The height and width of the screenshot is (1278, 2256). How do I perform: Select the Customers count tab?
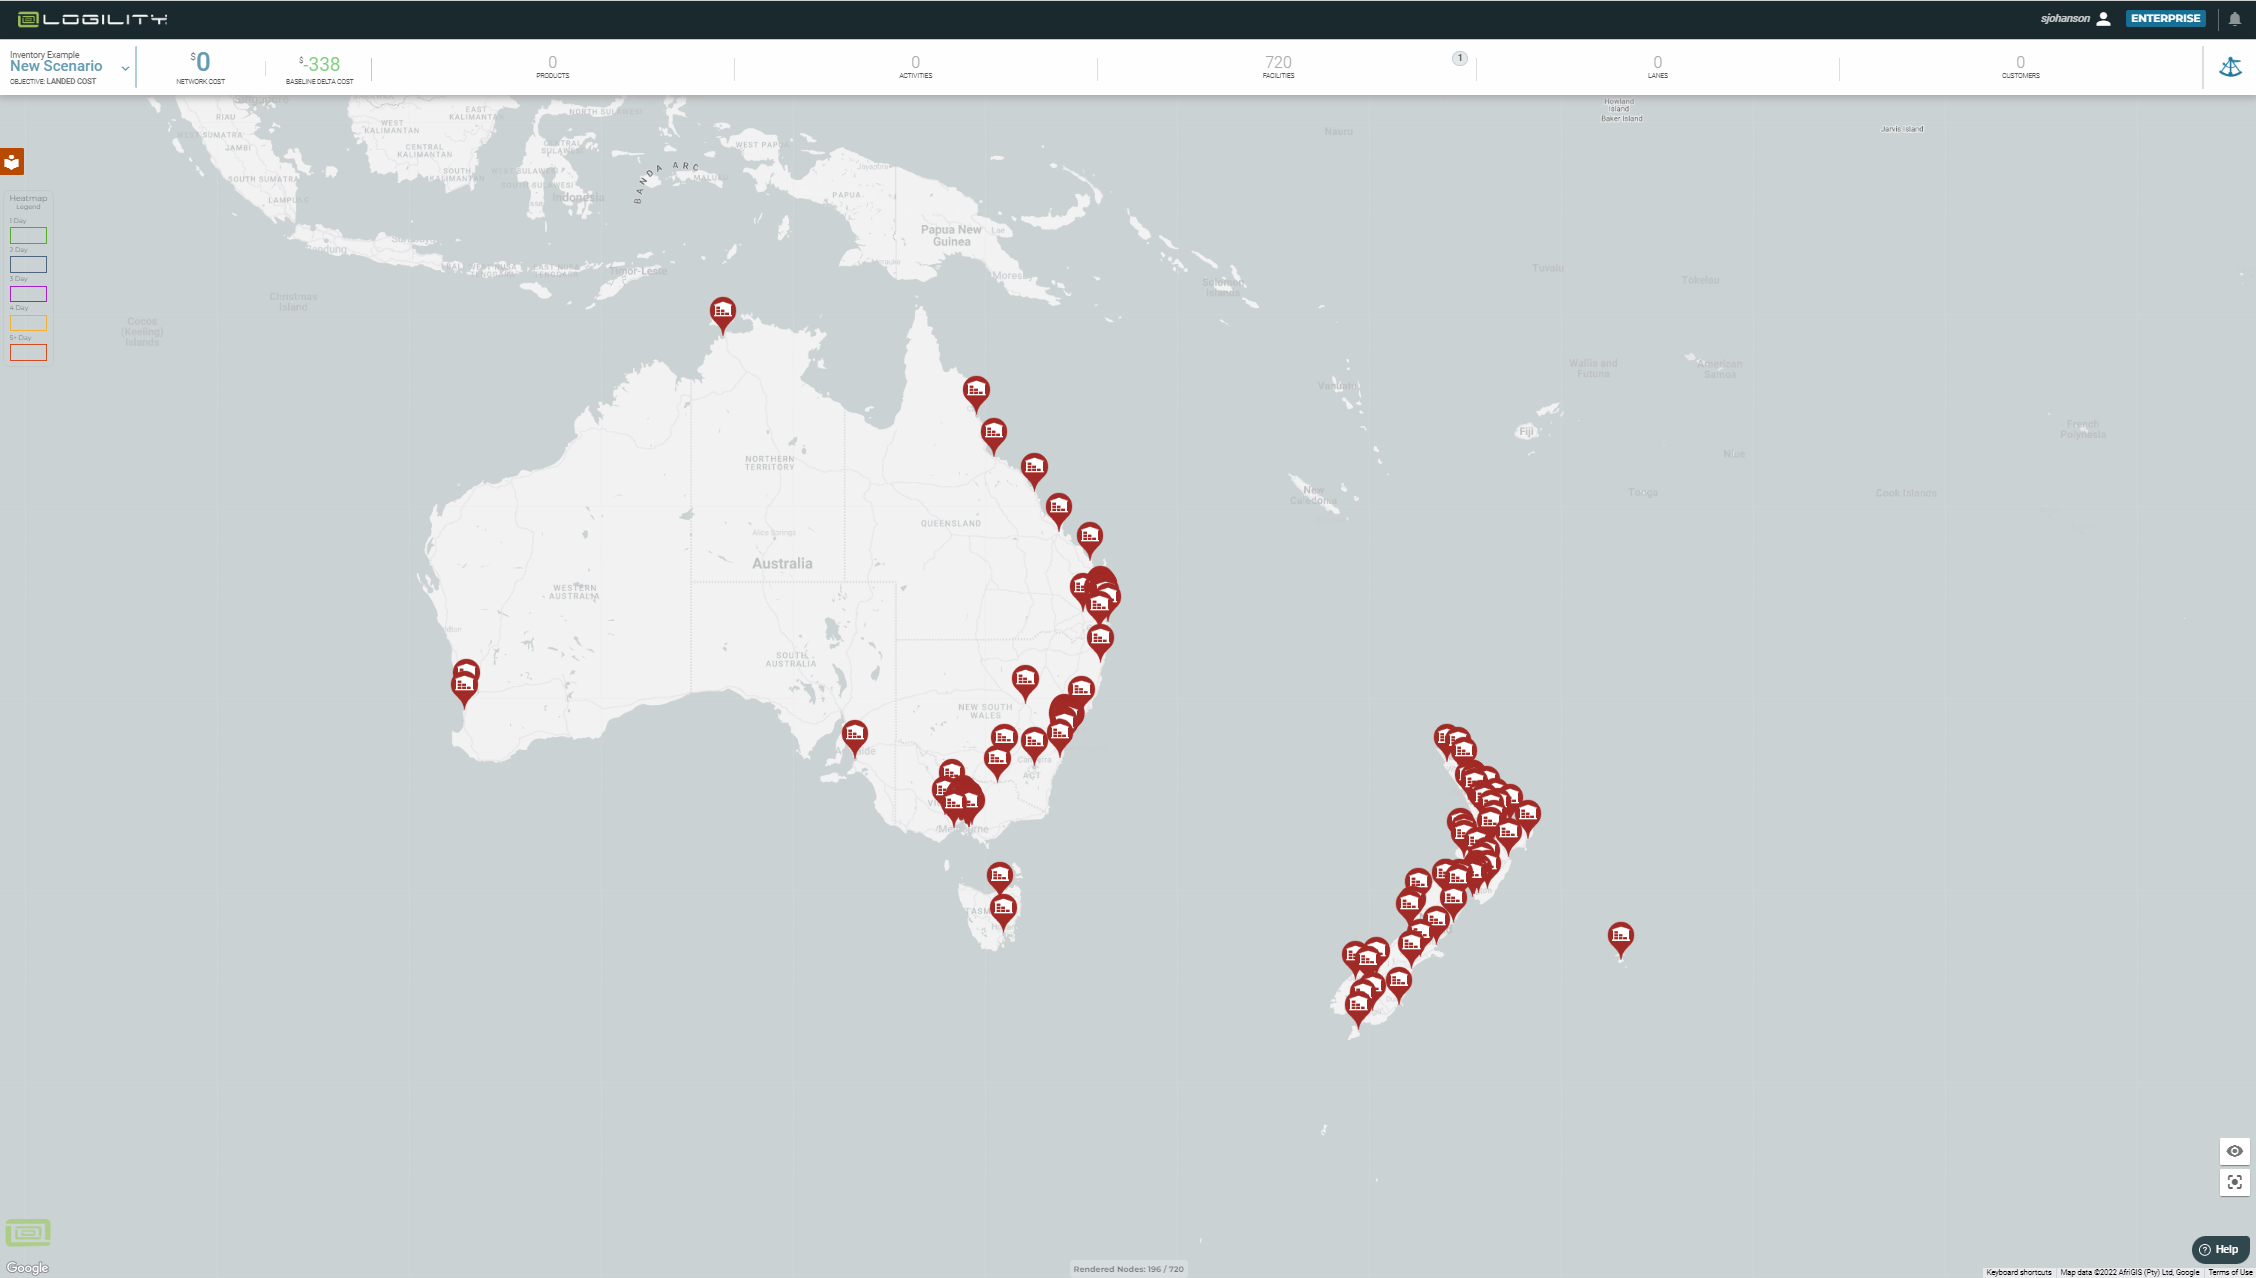[x=2020, y=67]
